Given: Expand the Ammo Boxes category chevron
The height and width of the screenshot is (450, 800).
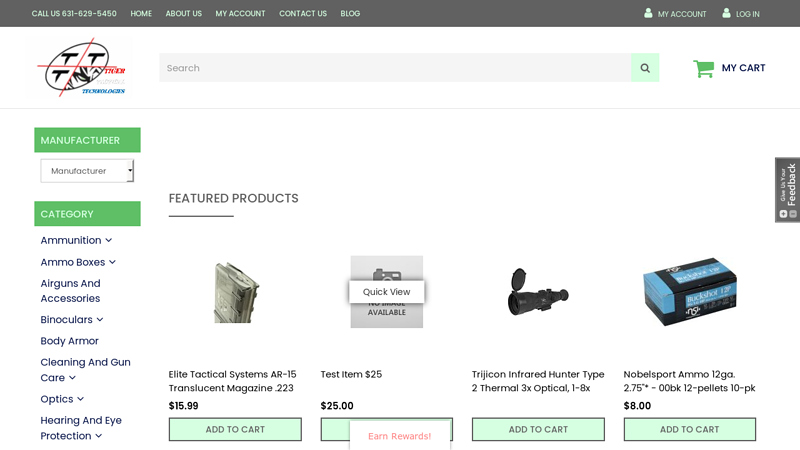Looking at the screenshot, I should [112, 262].
